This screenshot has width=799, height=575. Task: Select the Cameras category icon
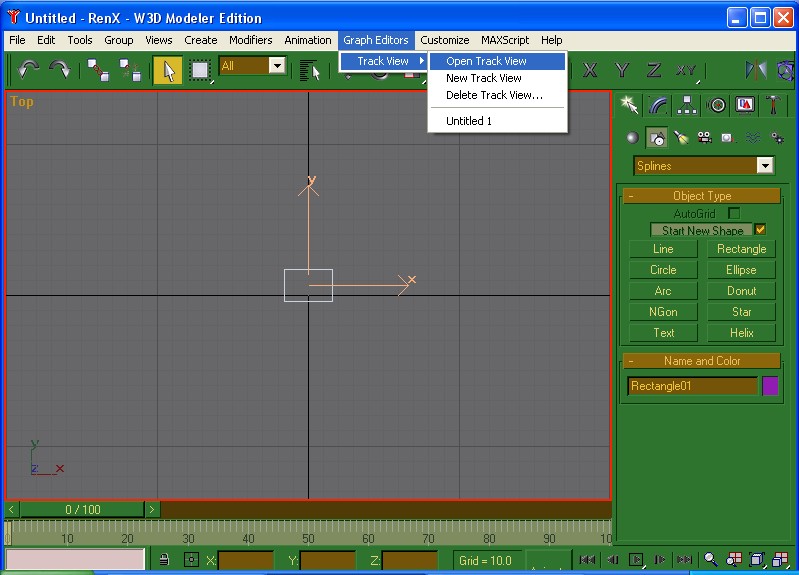tap(704, 138)
